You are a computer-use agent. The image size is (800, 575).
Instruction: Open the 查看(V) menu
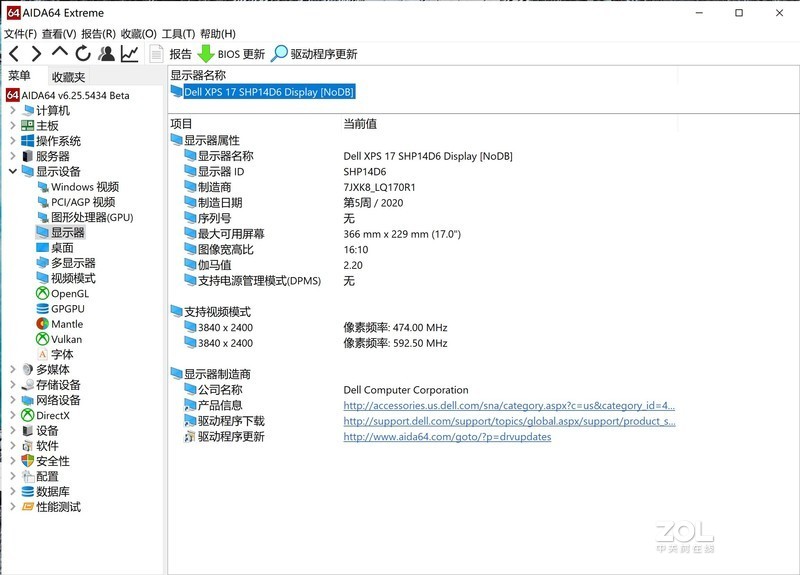[x=59, y=34]
